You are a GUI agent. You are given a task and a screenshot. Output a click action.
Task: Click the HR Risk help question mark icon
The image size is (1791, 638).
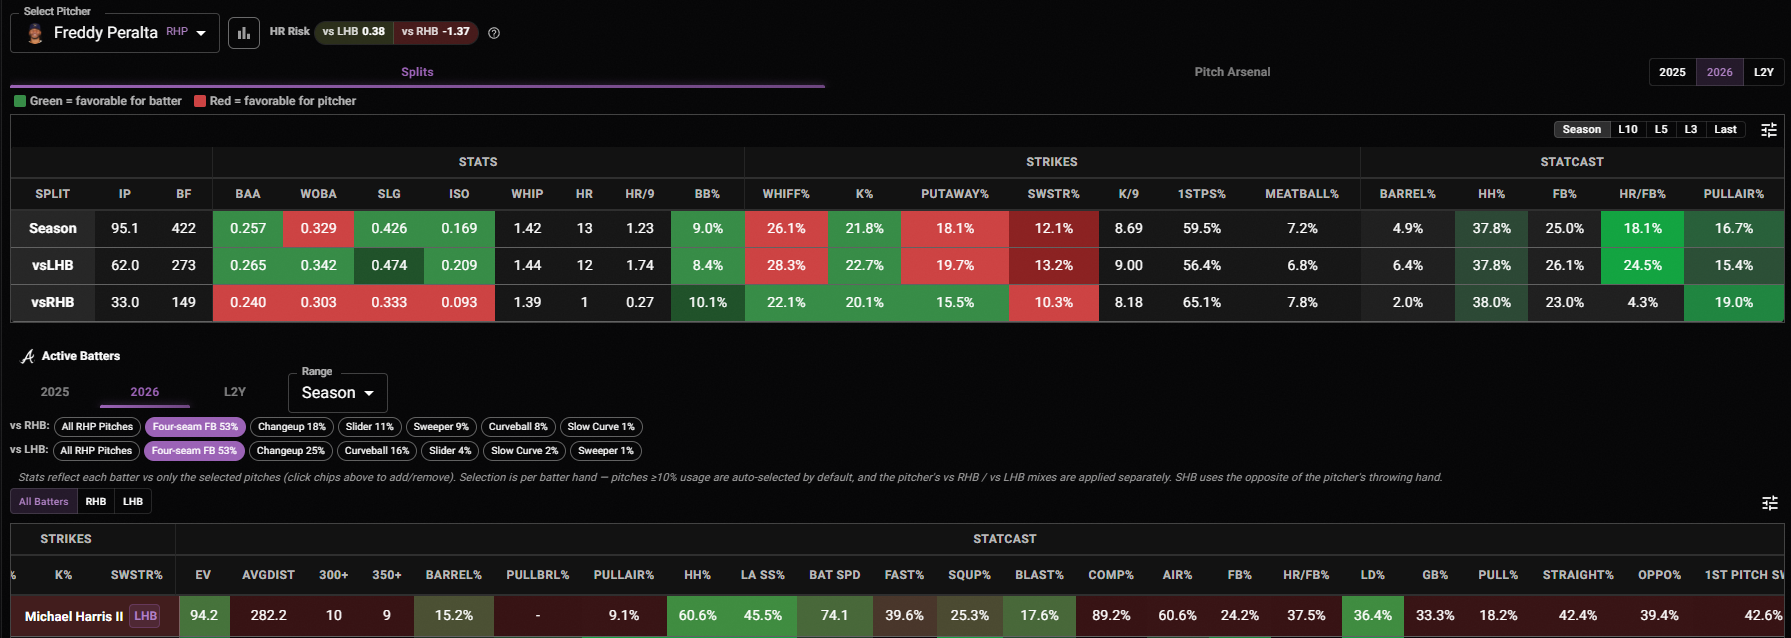pos(494,33)
